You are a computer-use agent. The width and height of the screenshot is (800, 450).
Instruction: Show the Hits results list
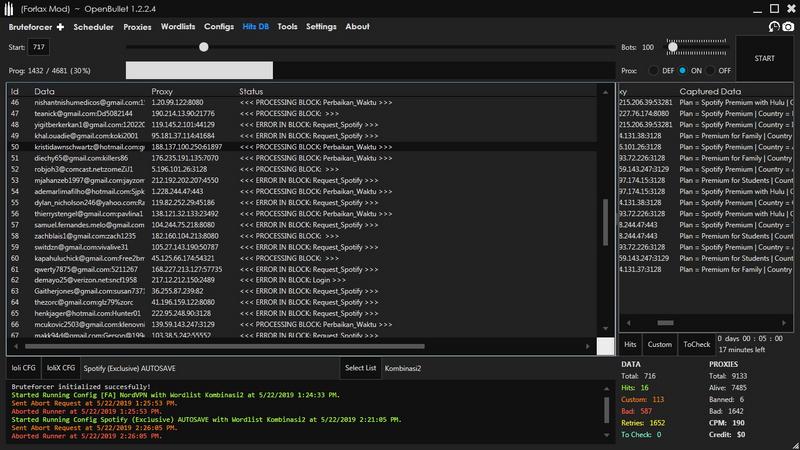(630, 344)
